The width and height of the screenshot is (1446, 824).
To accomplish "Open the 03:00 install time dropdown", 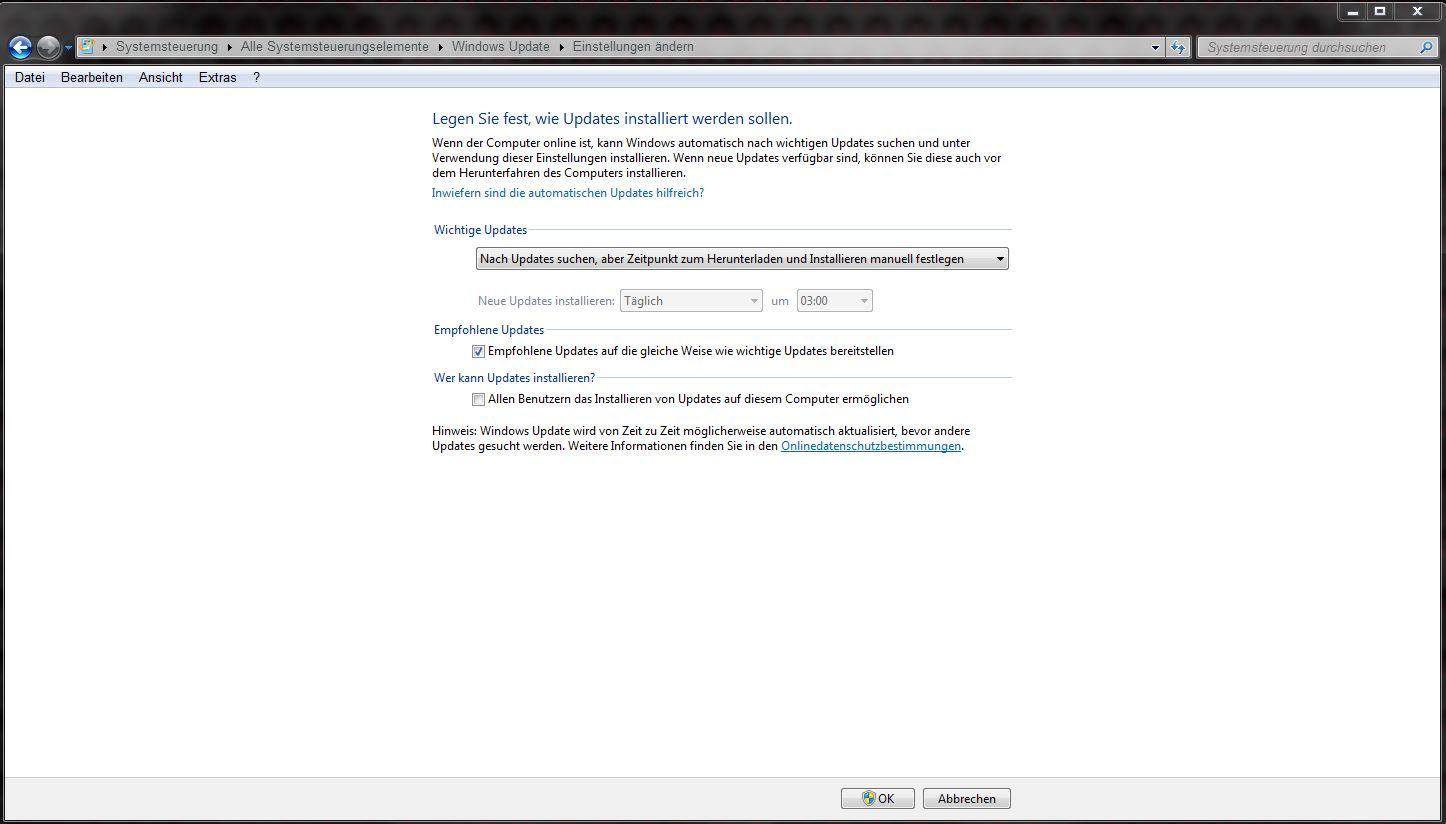I will [834, 301].
